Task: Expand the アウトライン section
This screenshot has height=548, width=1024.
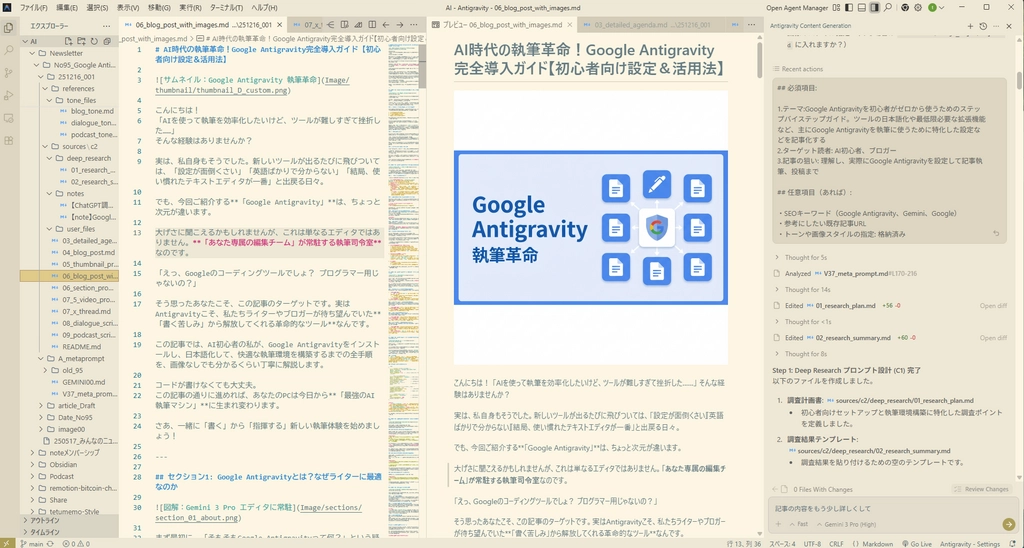Action: (x=69, y=521)
